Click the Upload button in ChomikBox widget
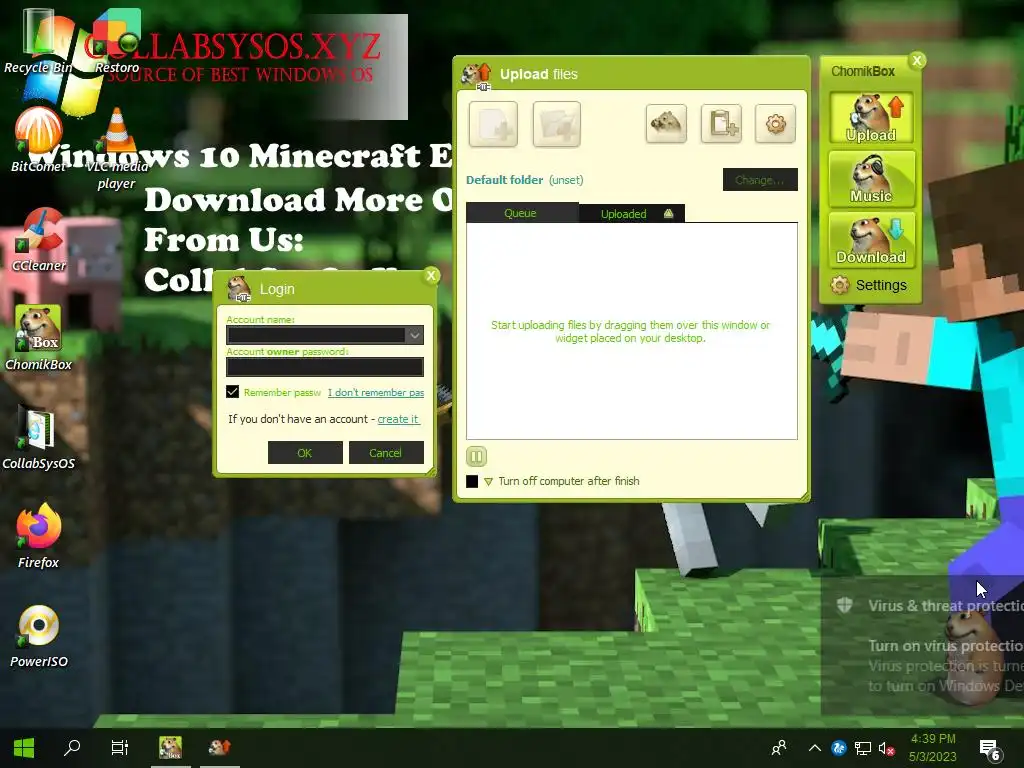The image size is (1024, 768). 871,118
